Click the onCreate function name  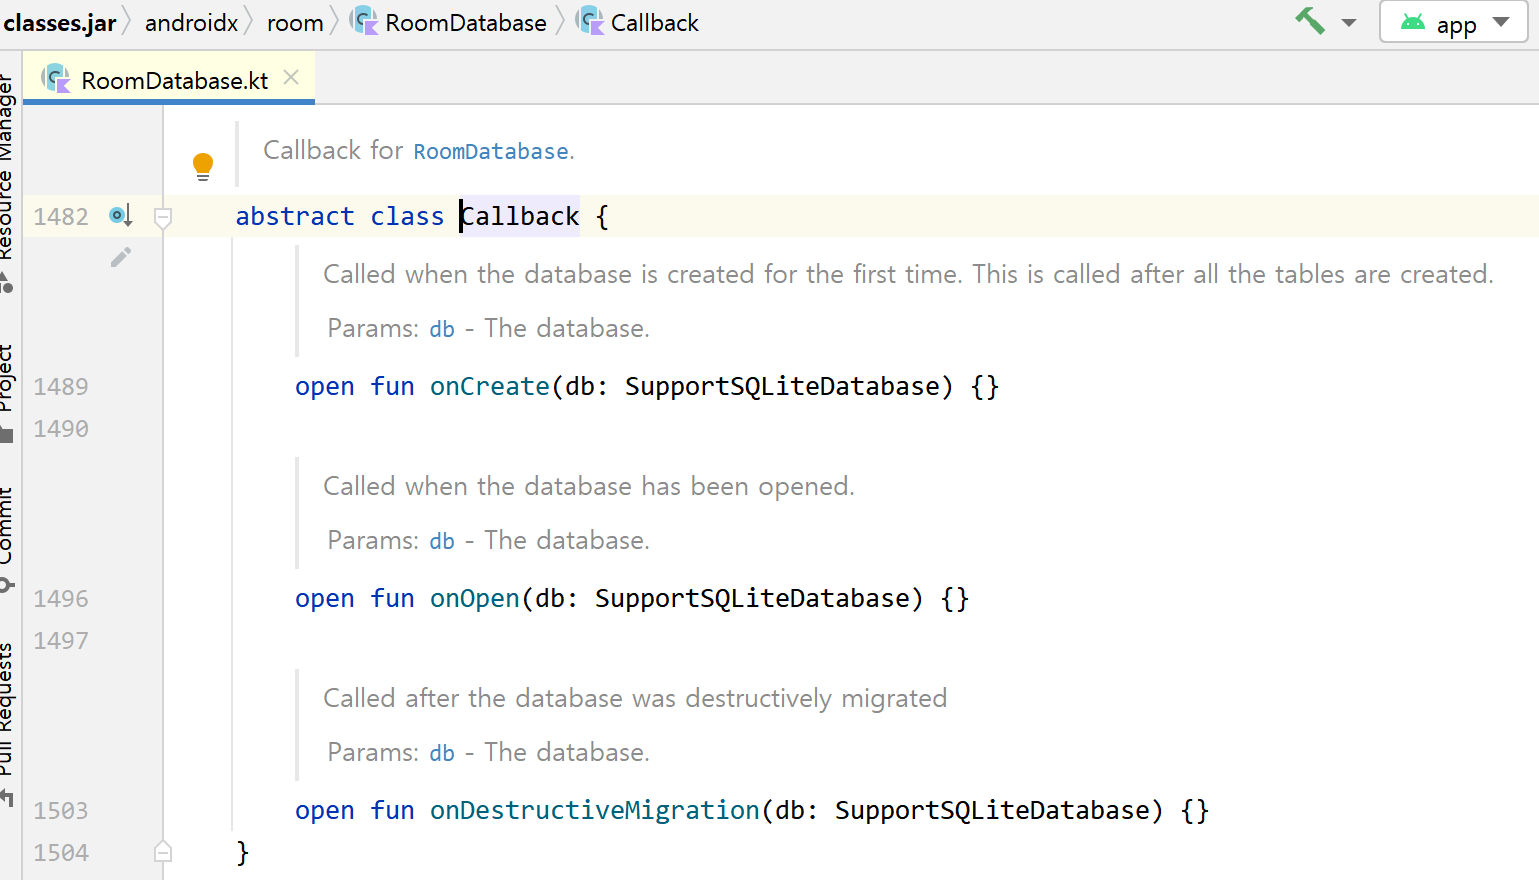(x=490, y=386)
